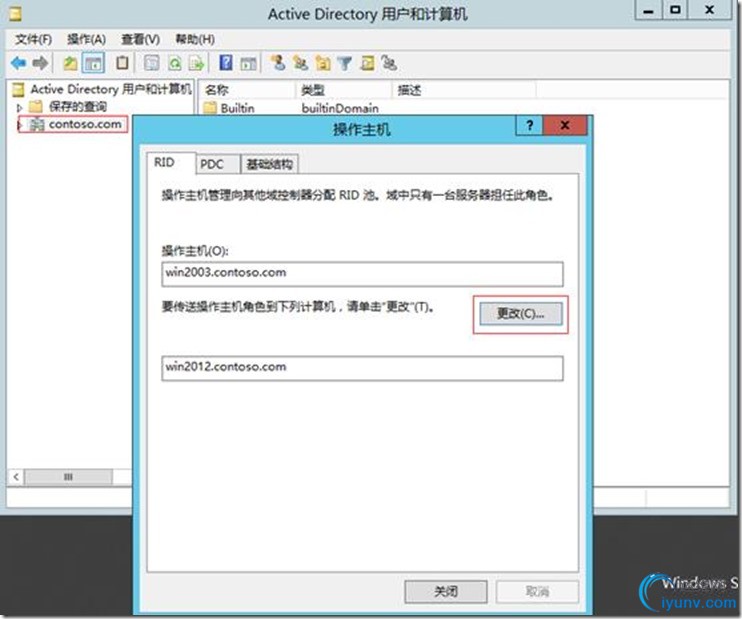The image size is (742, 619).
Task: Select 保存的查询 in the tree
Action: tap(78, 106)
